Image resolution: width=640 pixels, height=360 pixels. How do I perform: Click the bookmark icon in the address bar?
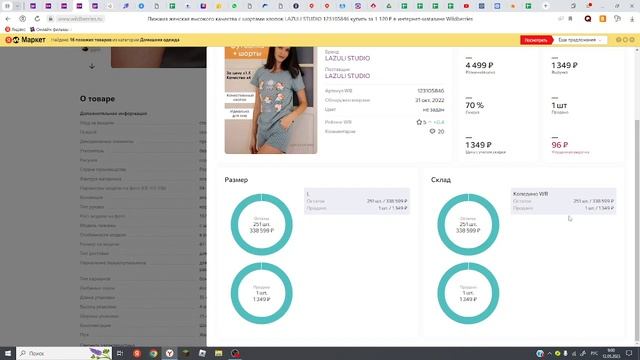point(570,19)
